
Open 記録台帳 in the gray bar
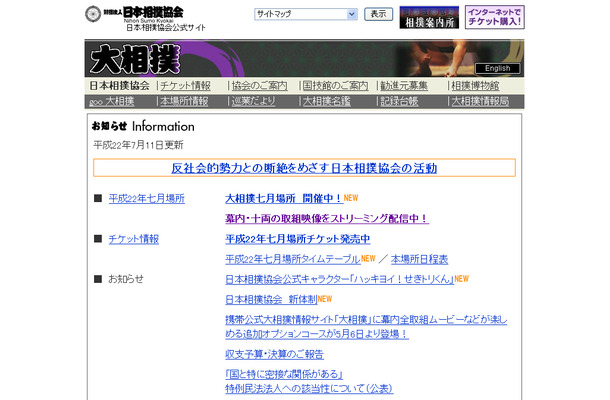coord(399,102)
